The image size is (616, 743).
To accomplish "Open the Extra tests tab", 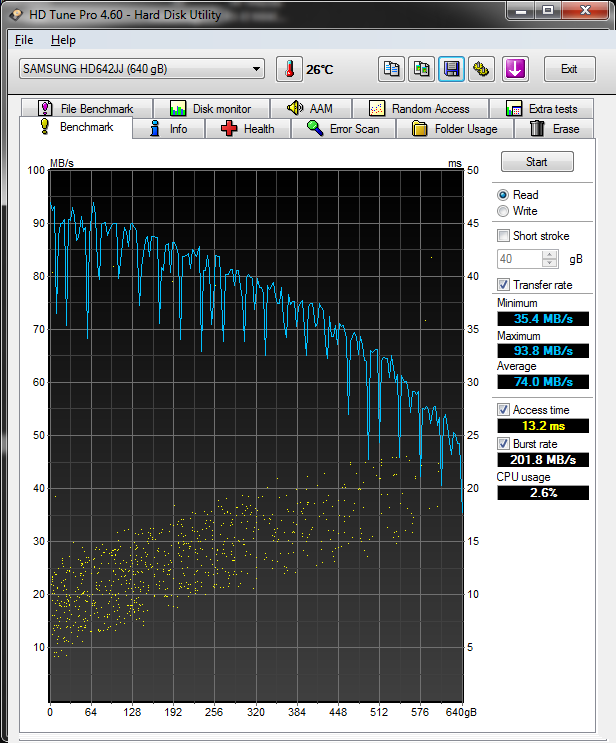I will pos(542,109).
